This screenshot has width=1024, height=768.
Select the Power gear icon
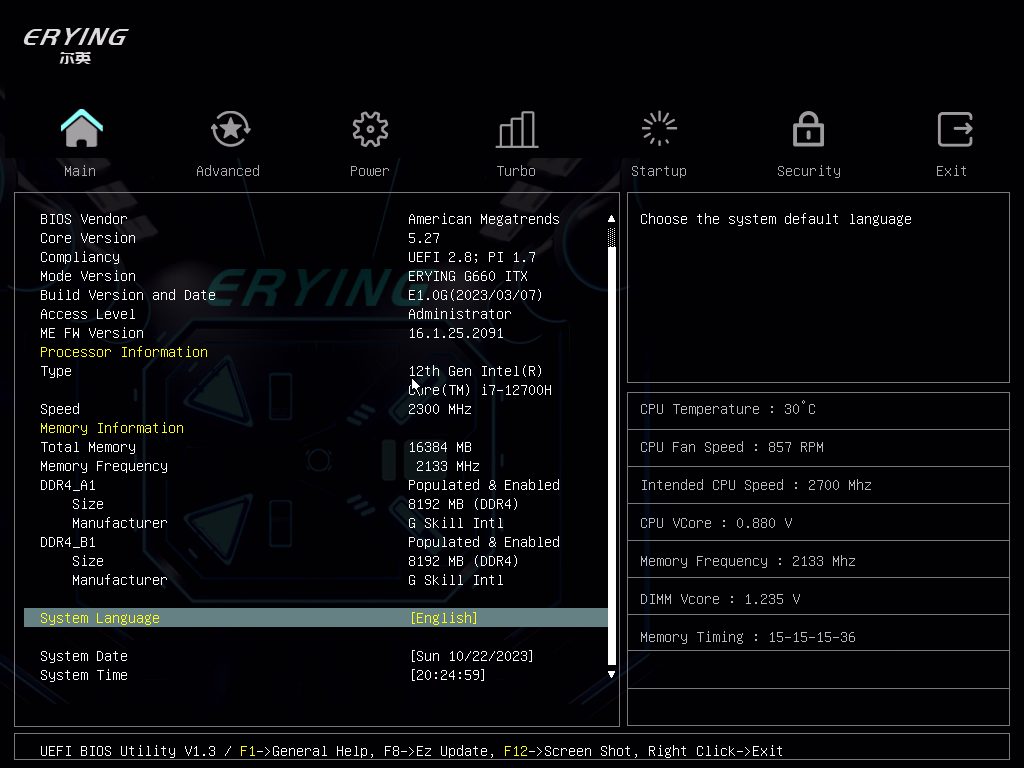pos(370,129)
